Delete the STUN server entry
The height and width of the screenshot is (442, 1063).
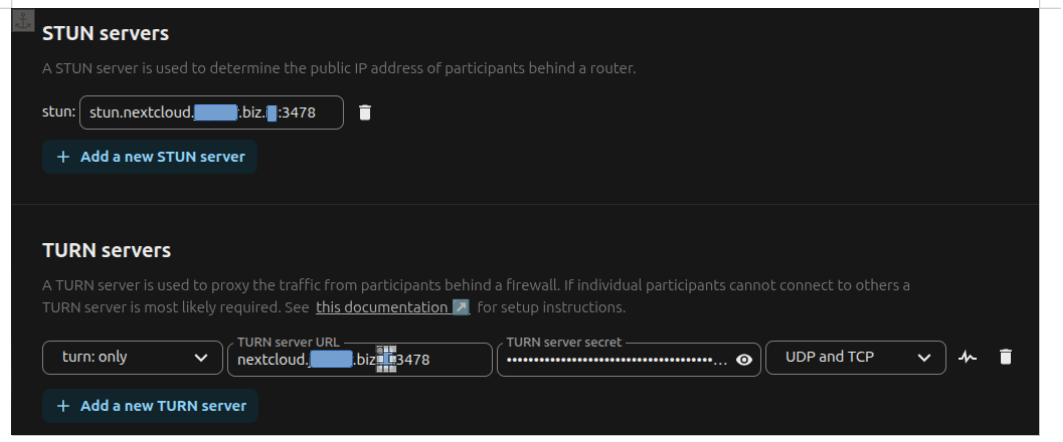pos(365,113)
